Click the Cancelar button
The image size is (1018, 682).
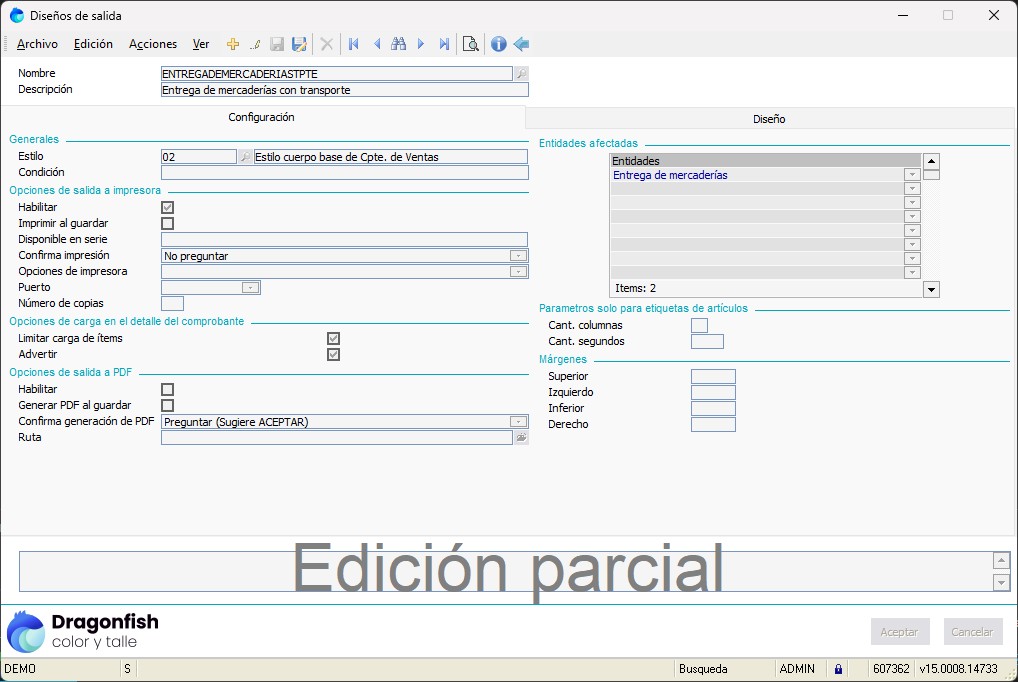tap(972, 632)
